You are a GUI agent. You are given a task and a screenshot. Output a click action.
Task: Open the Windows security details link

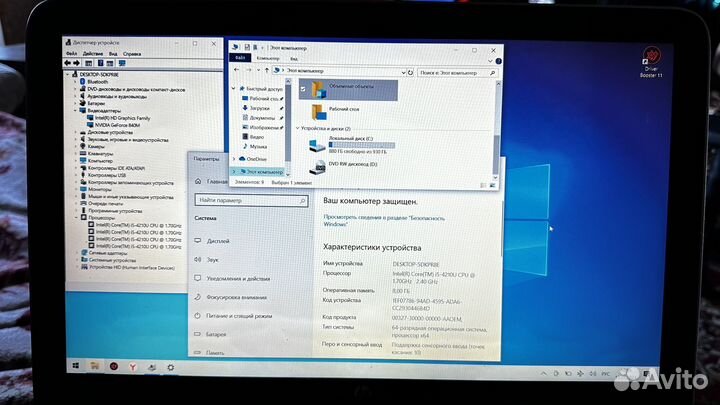(384, 221)
